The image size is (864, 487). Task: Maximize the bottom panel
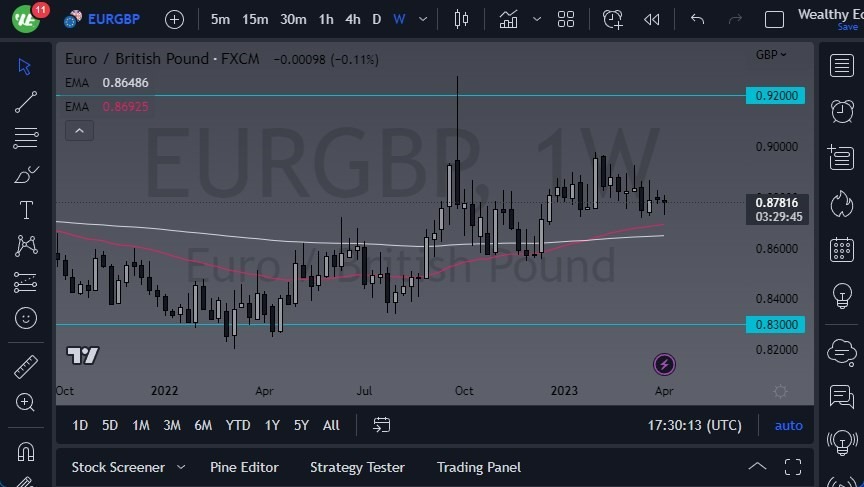[x=793, y=467]
